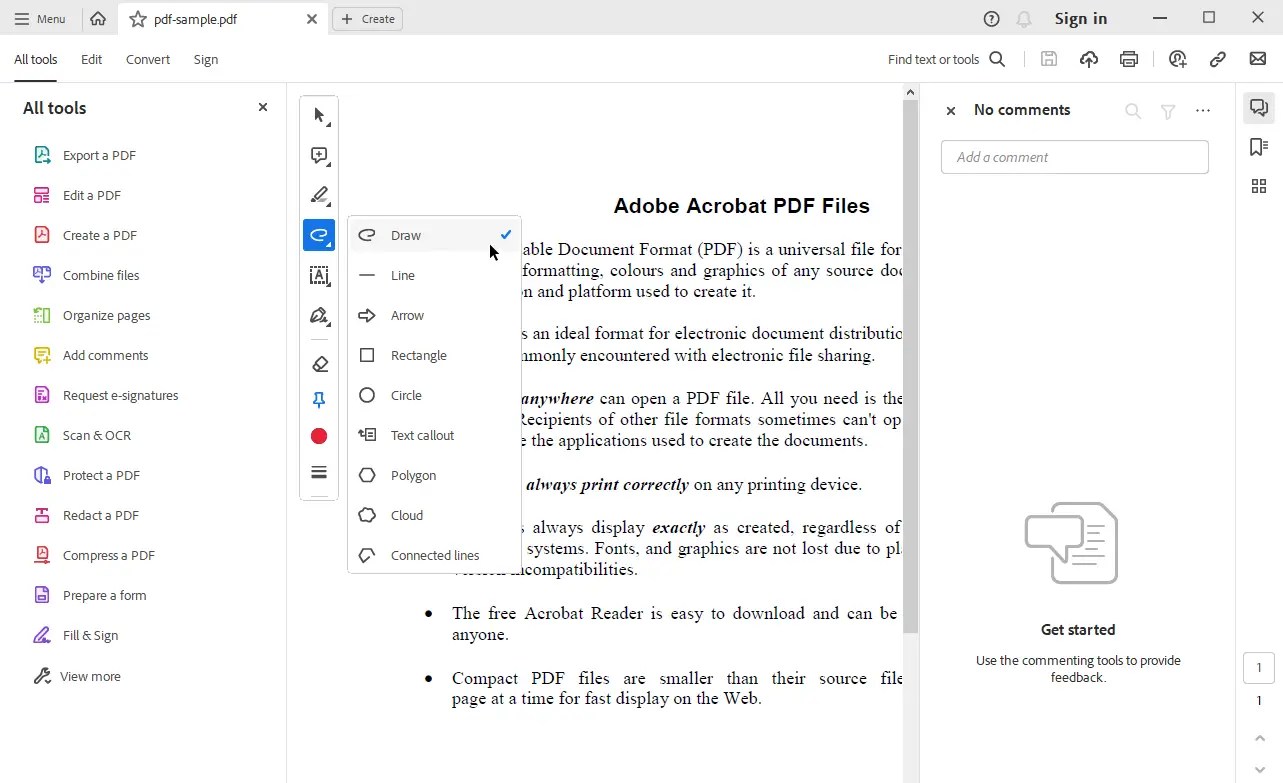Select the arrow selection tool
The width and height of the screenshot is (1283, 783).
click(319, 116)
